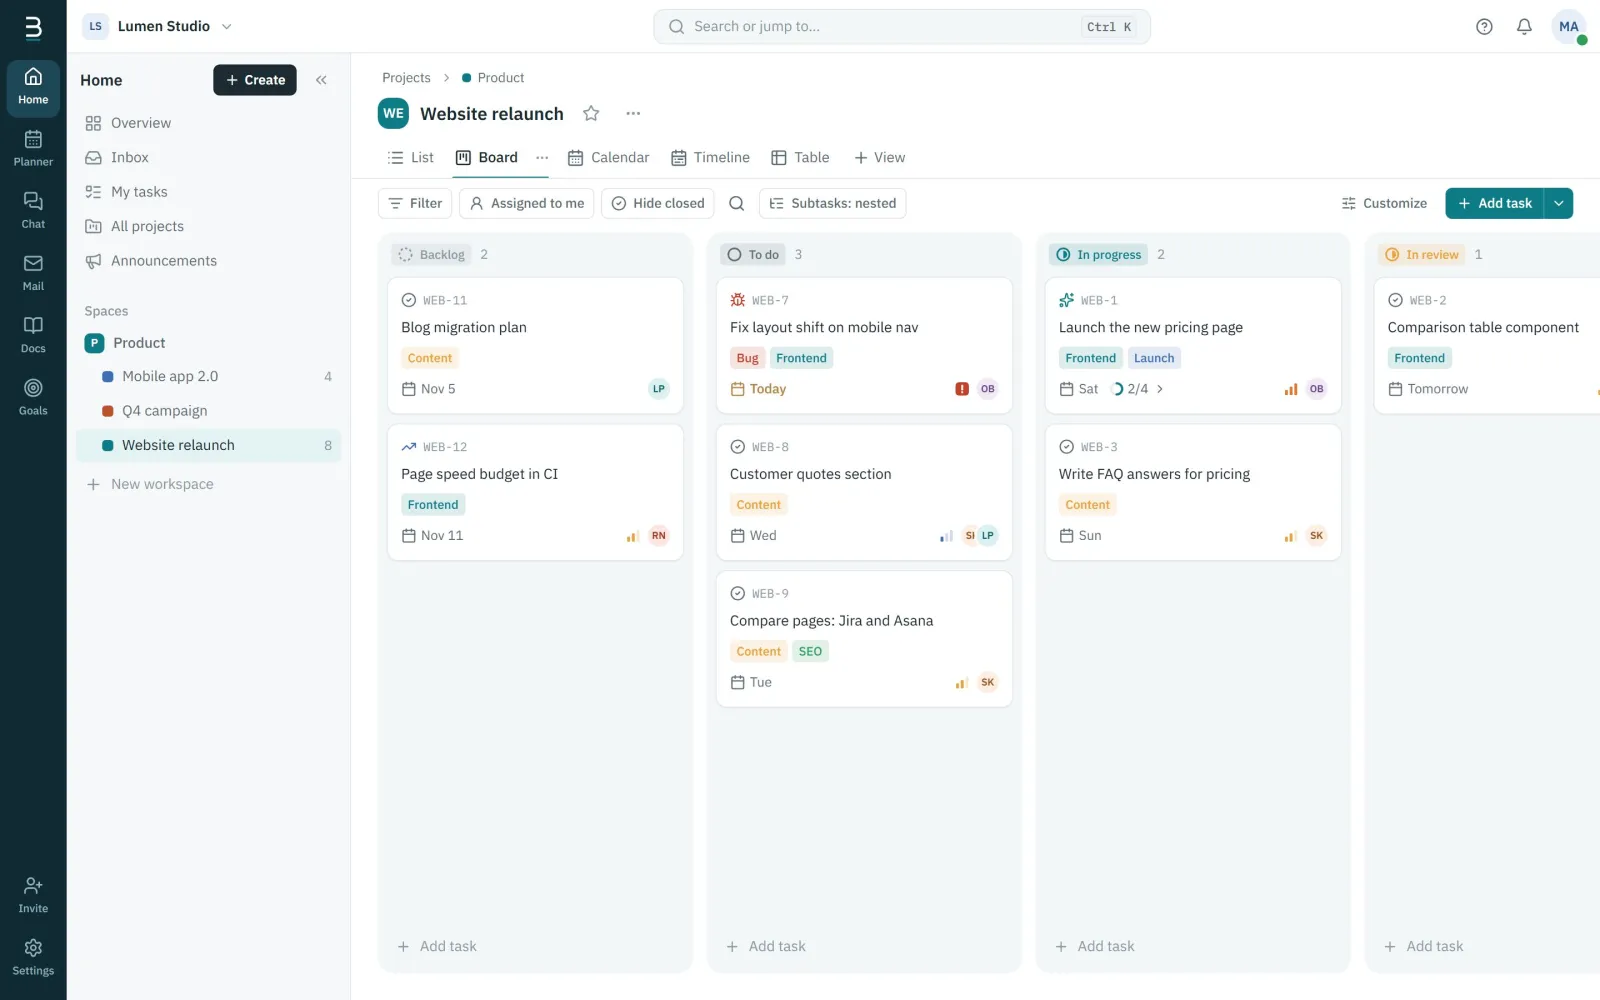
Task: Click urgent priority flag on WEB-7
Action: (962, 389)
